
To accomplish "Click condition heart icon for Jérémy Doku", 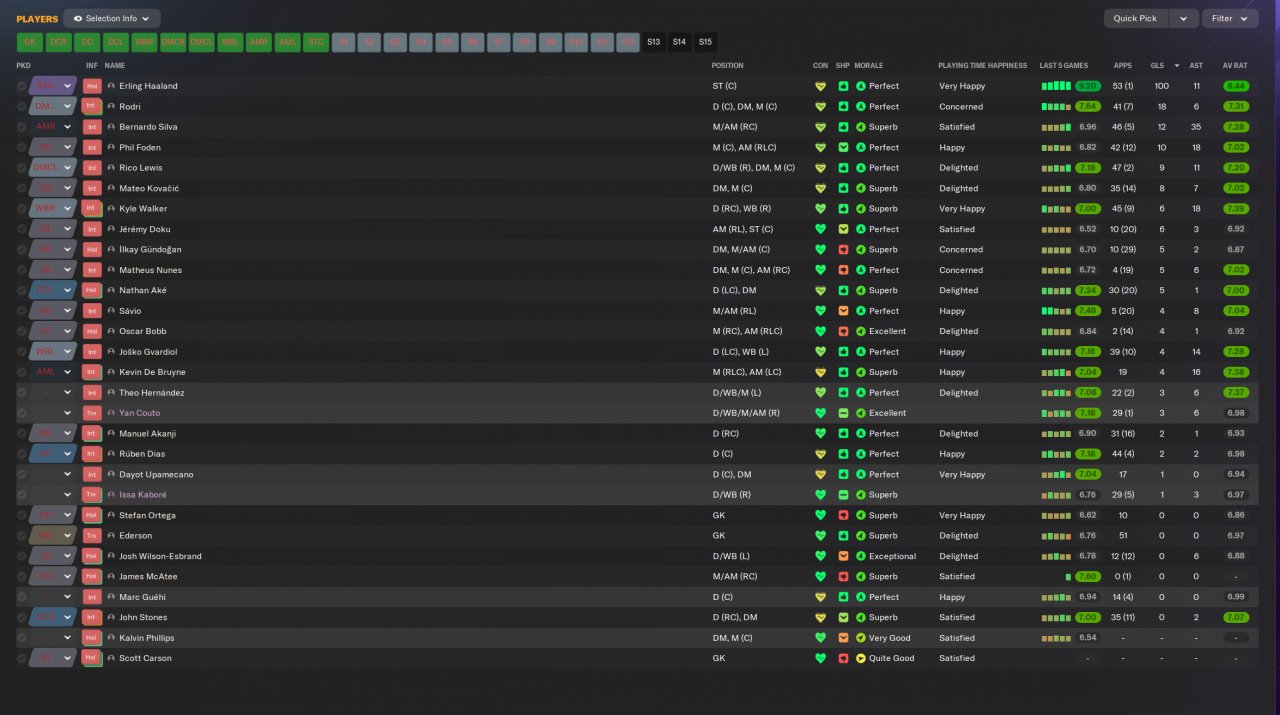I will pyautogui.click(x=820, y=229).
